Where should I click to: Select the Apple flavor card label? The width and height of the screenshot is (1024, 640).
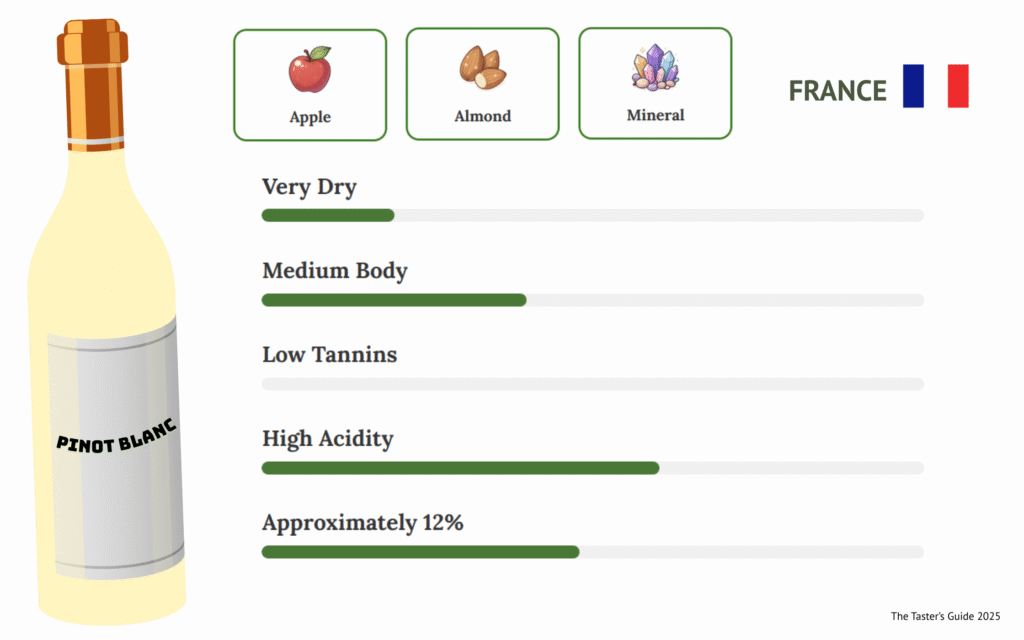click(x=310, y=117)
